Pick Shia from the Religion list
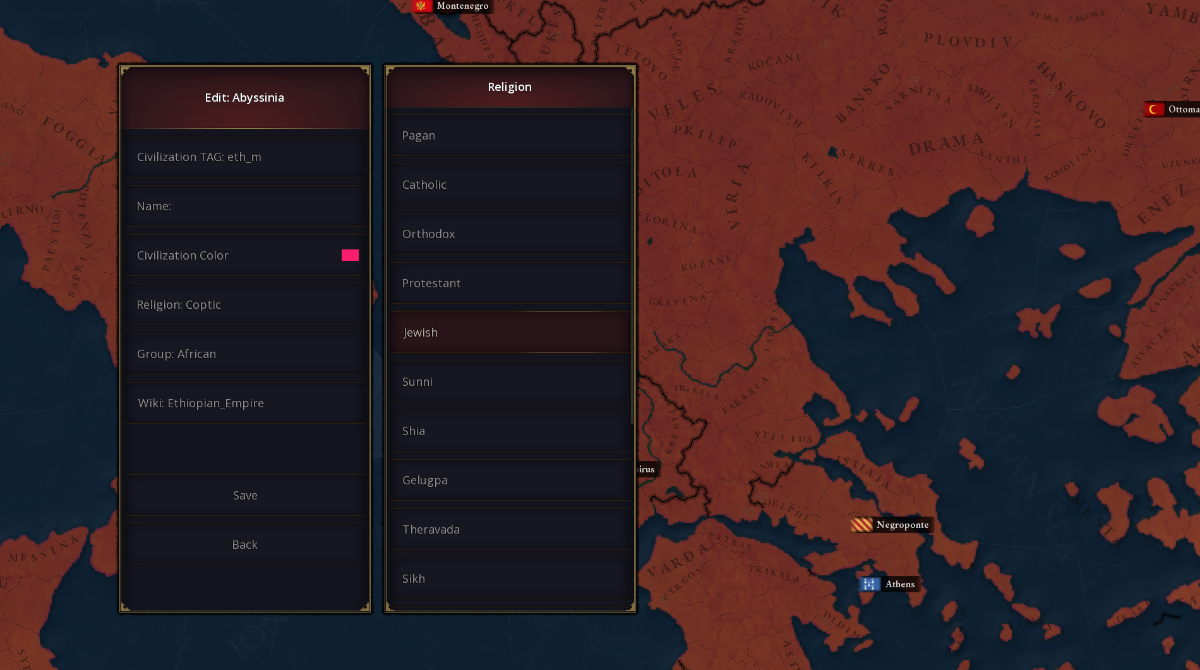 [510, 430]
